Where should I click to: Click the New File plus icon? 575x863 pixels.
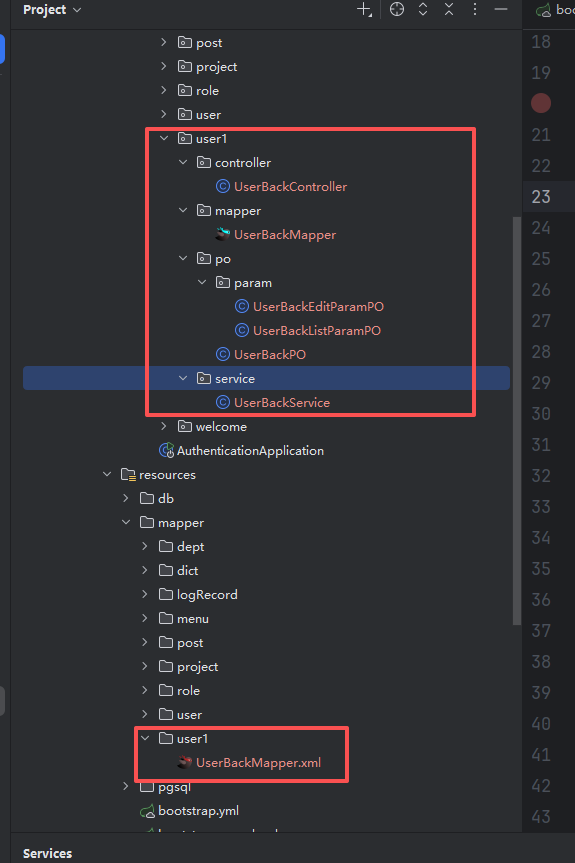point(364,9)
